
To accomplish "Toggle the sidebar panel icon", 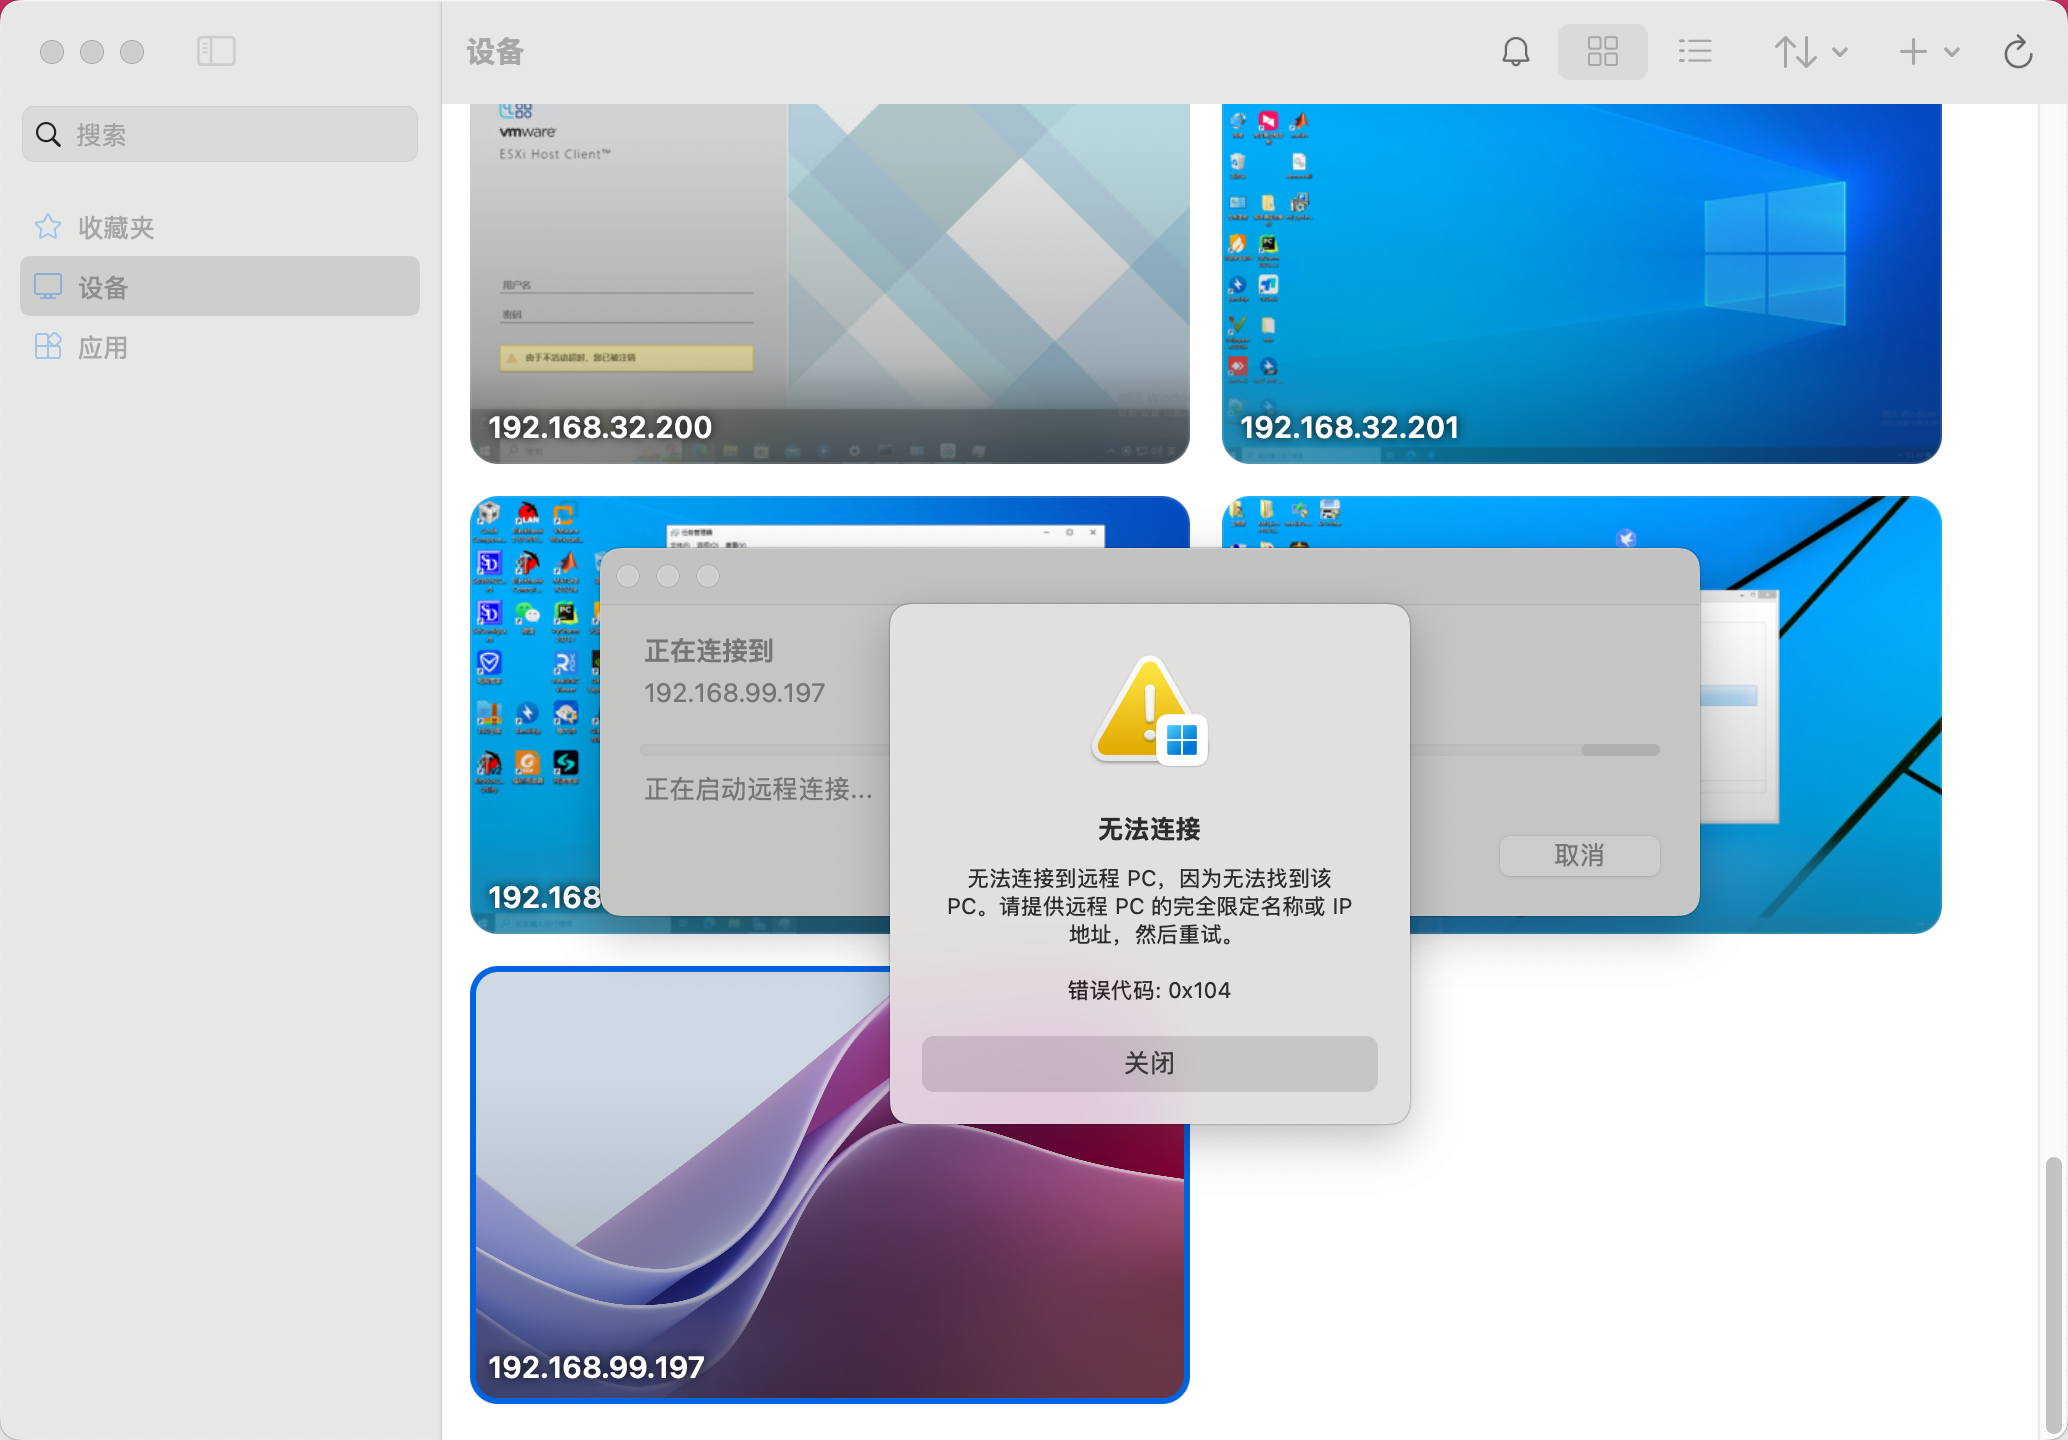I will tap(216, 51).
